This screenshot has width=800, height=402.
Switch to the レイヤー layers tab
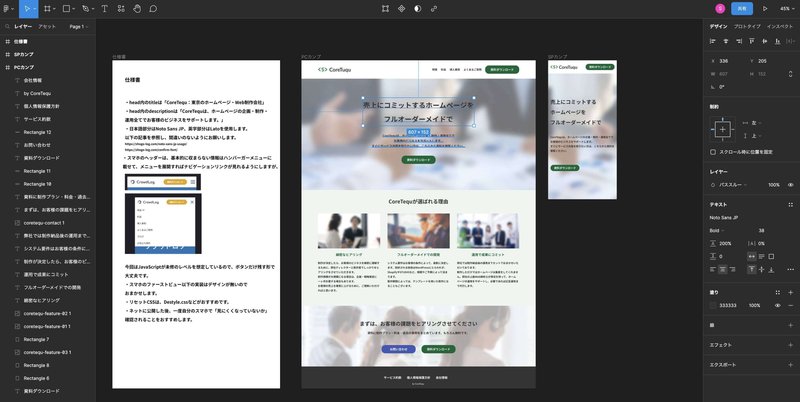click(x=22, y=27)
